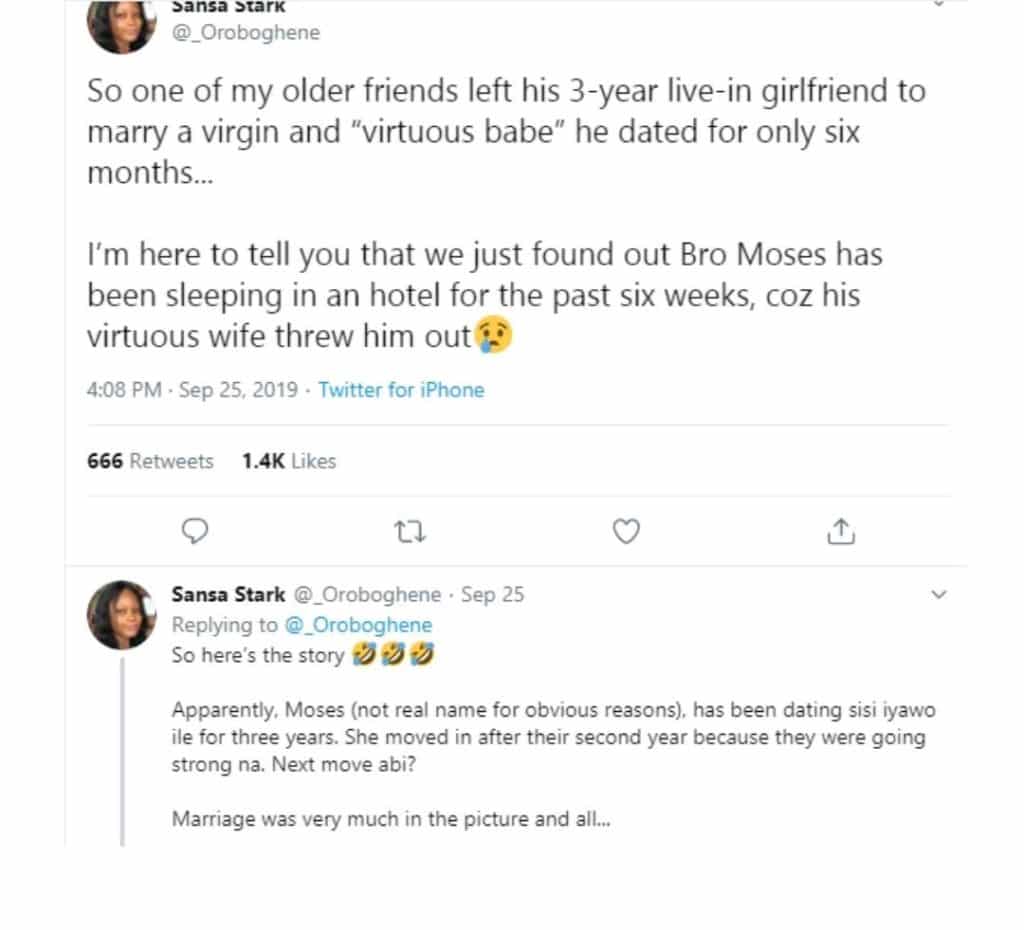The width and height of the screenshot is (1024, 930).
Task: View the 1.4K Likes list
Action: point(289,461)
